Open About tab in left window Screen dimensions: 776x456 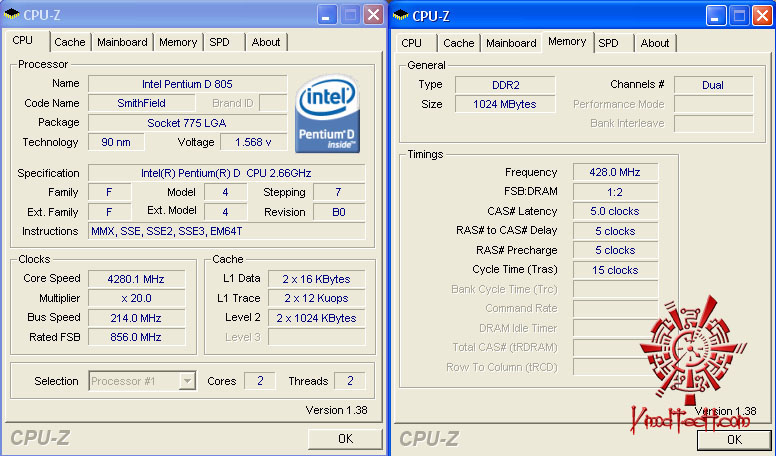pos(266,42)
